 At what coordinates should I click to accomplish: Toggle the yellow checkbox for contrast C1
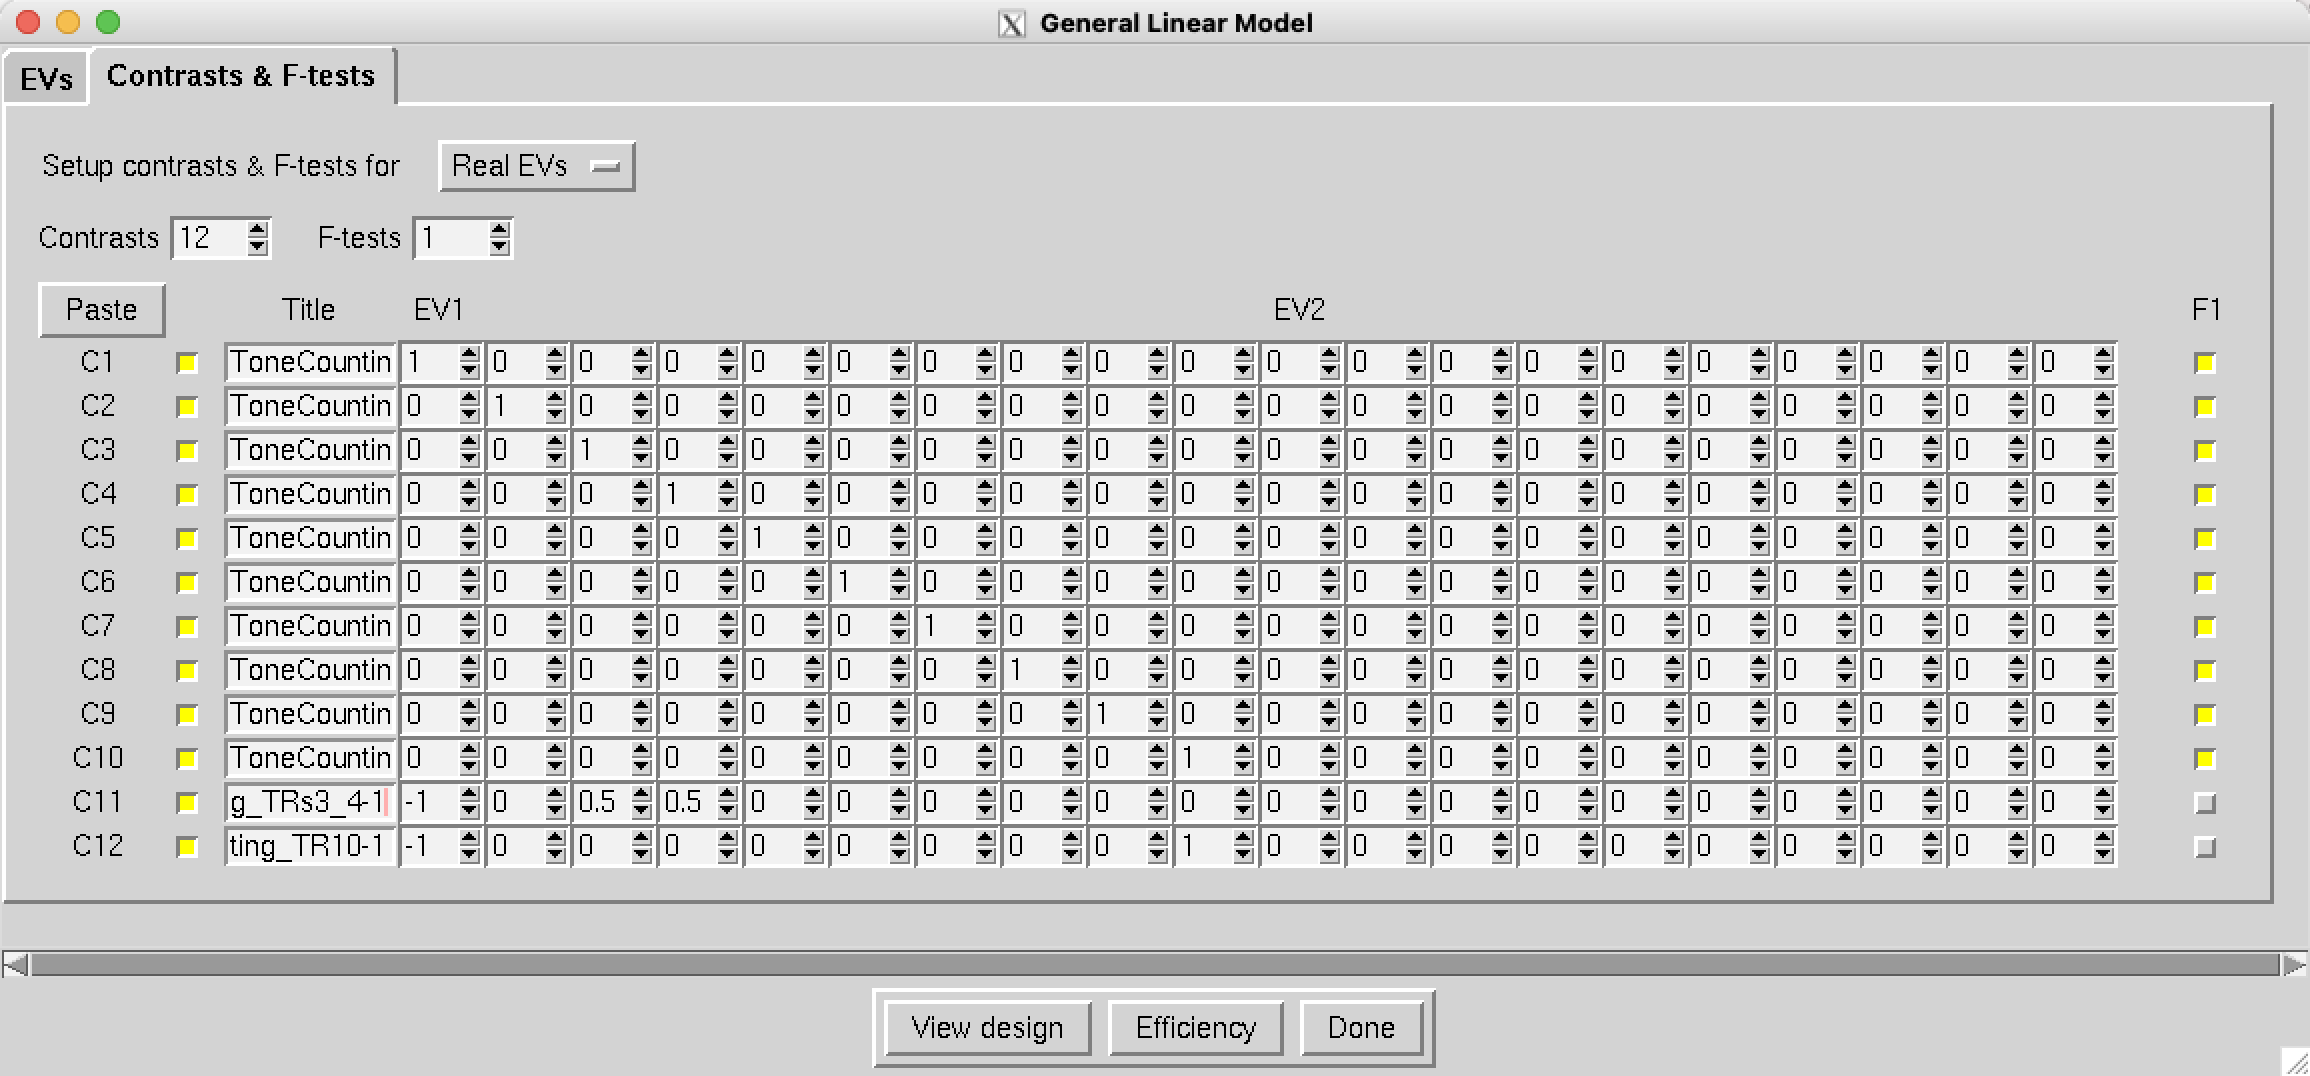tap(187, 363)
